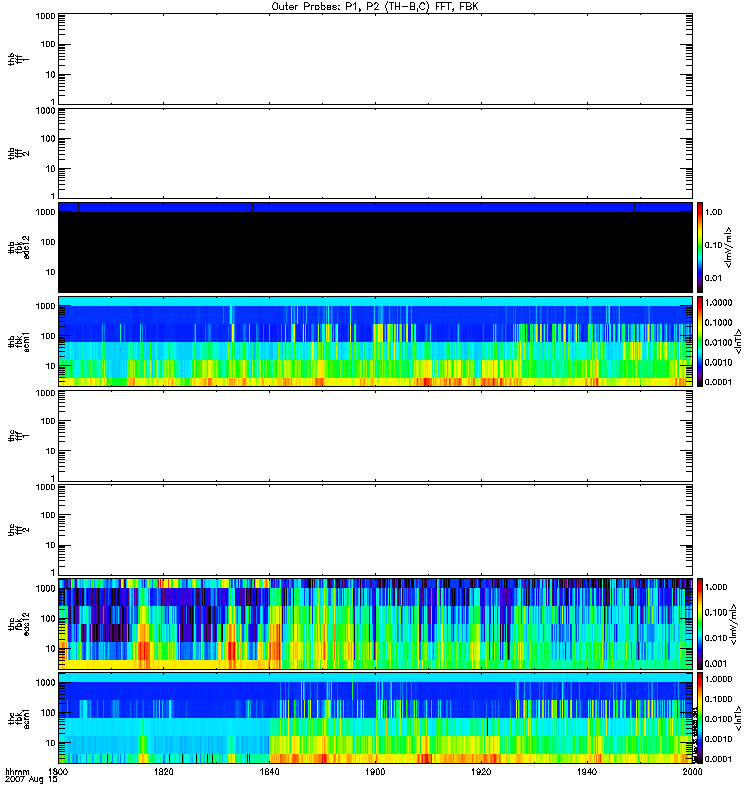Click the thb fbk edc12 color bar

[701, 246]
